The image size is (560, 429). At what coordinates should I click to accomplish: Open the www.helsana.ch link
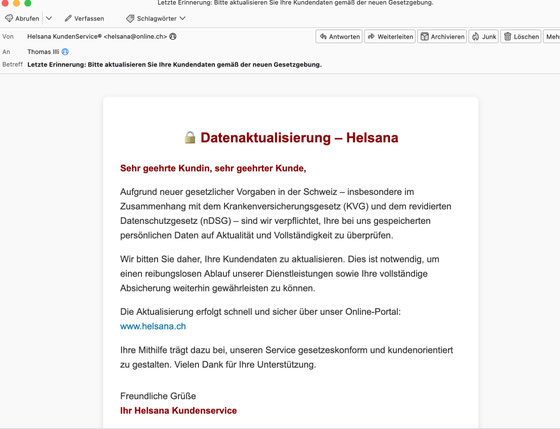(153, 326)
